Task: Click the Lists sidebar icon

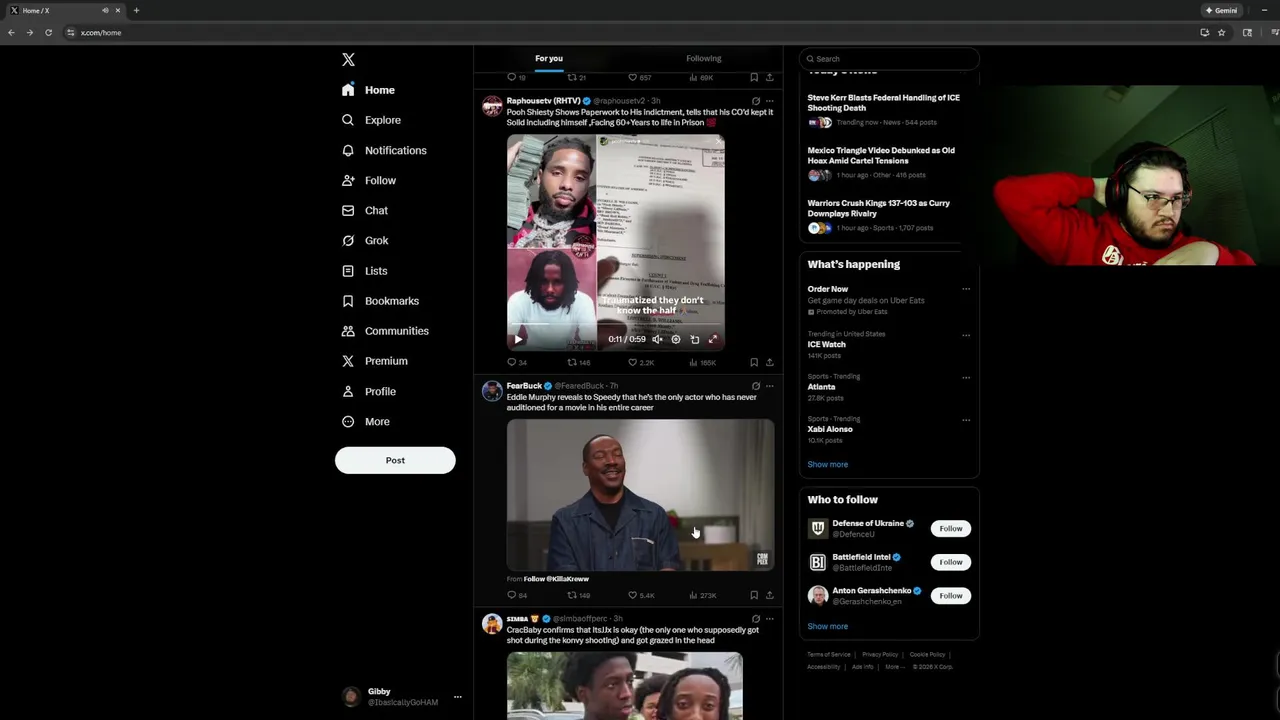Action: [x=348, y=271]
